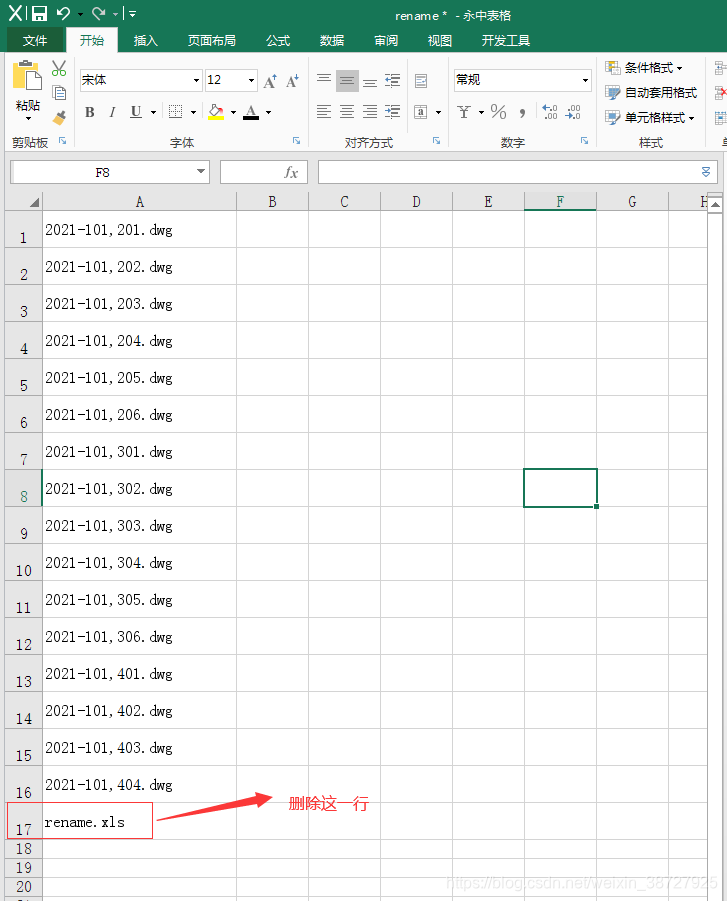Select column F header

[x=560, y=202]
